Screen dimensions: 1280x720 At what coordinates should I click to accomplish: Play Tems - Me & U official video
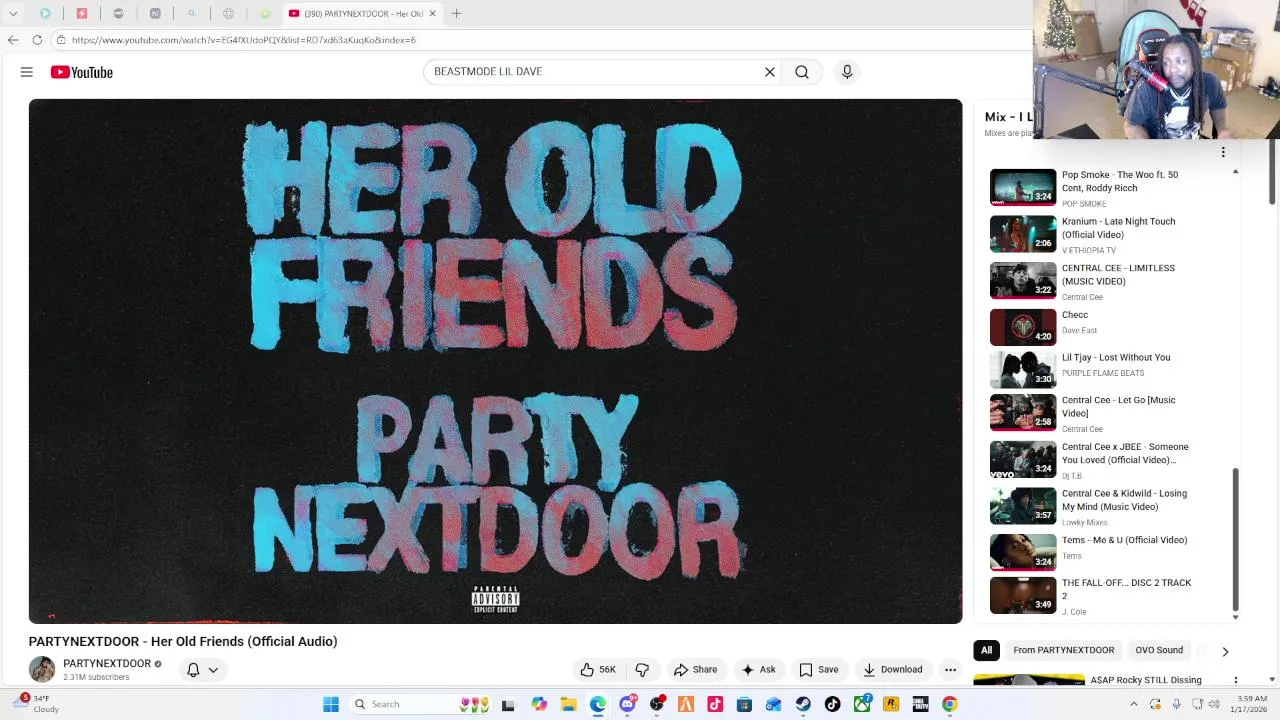(x=1093, y=552)
